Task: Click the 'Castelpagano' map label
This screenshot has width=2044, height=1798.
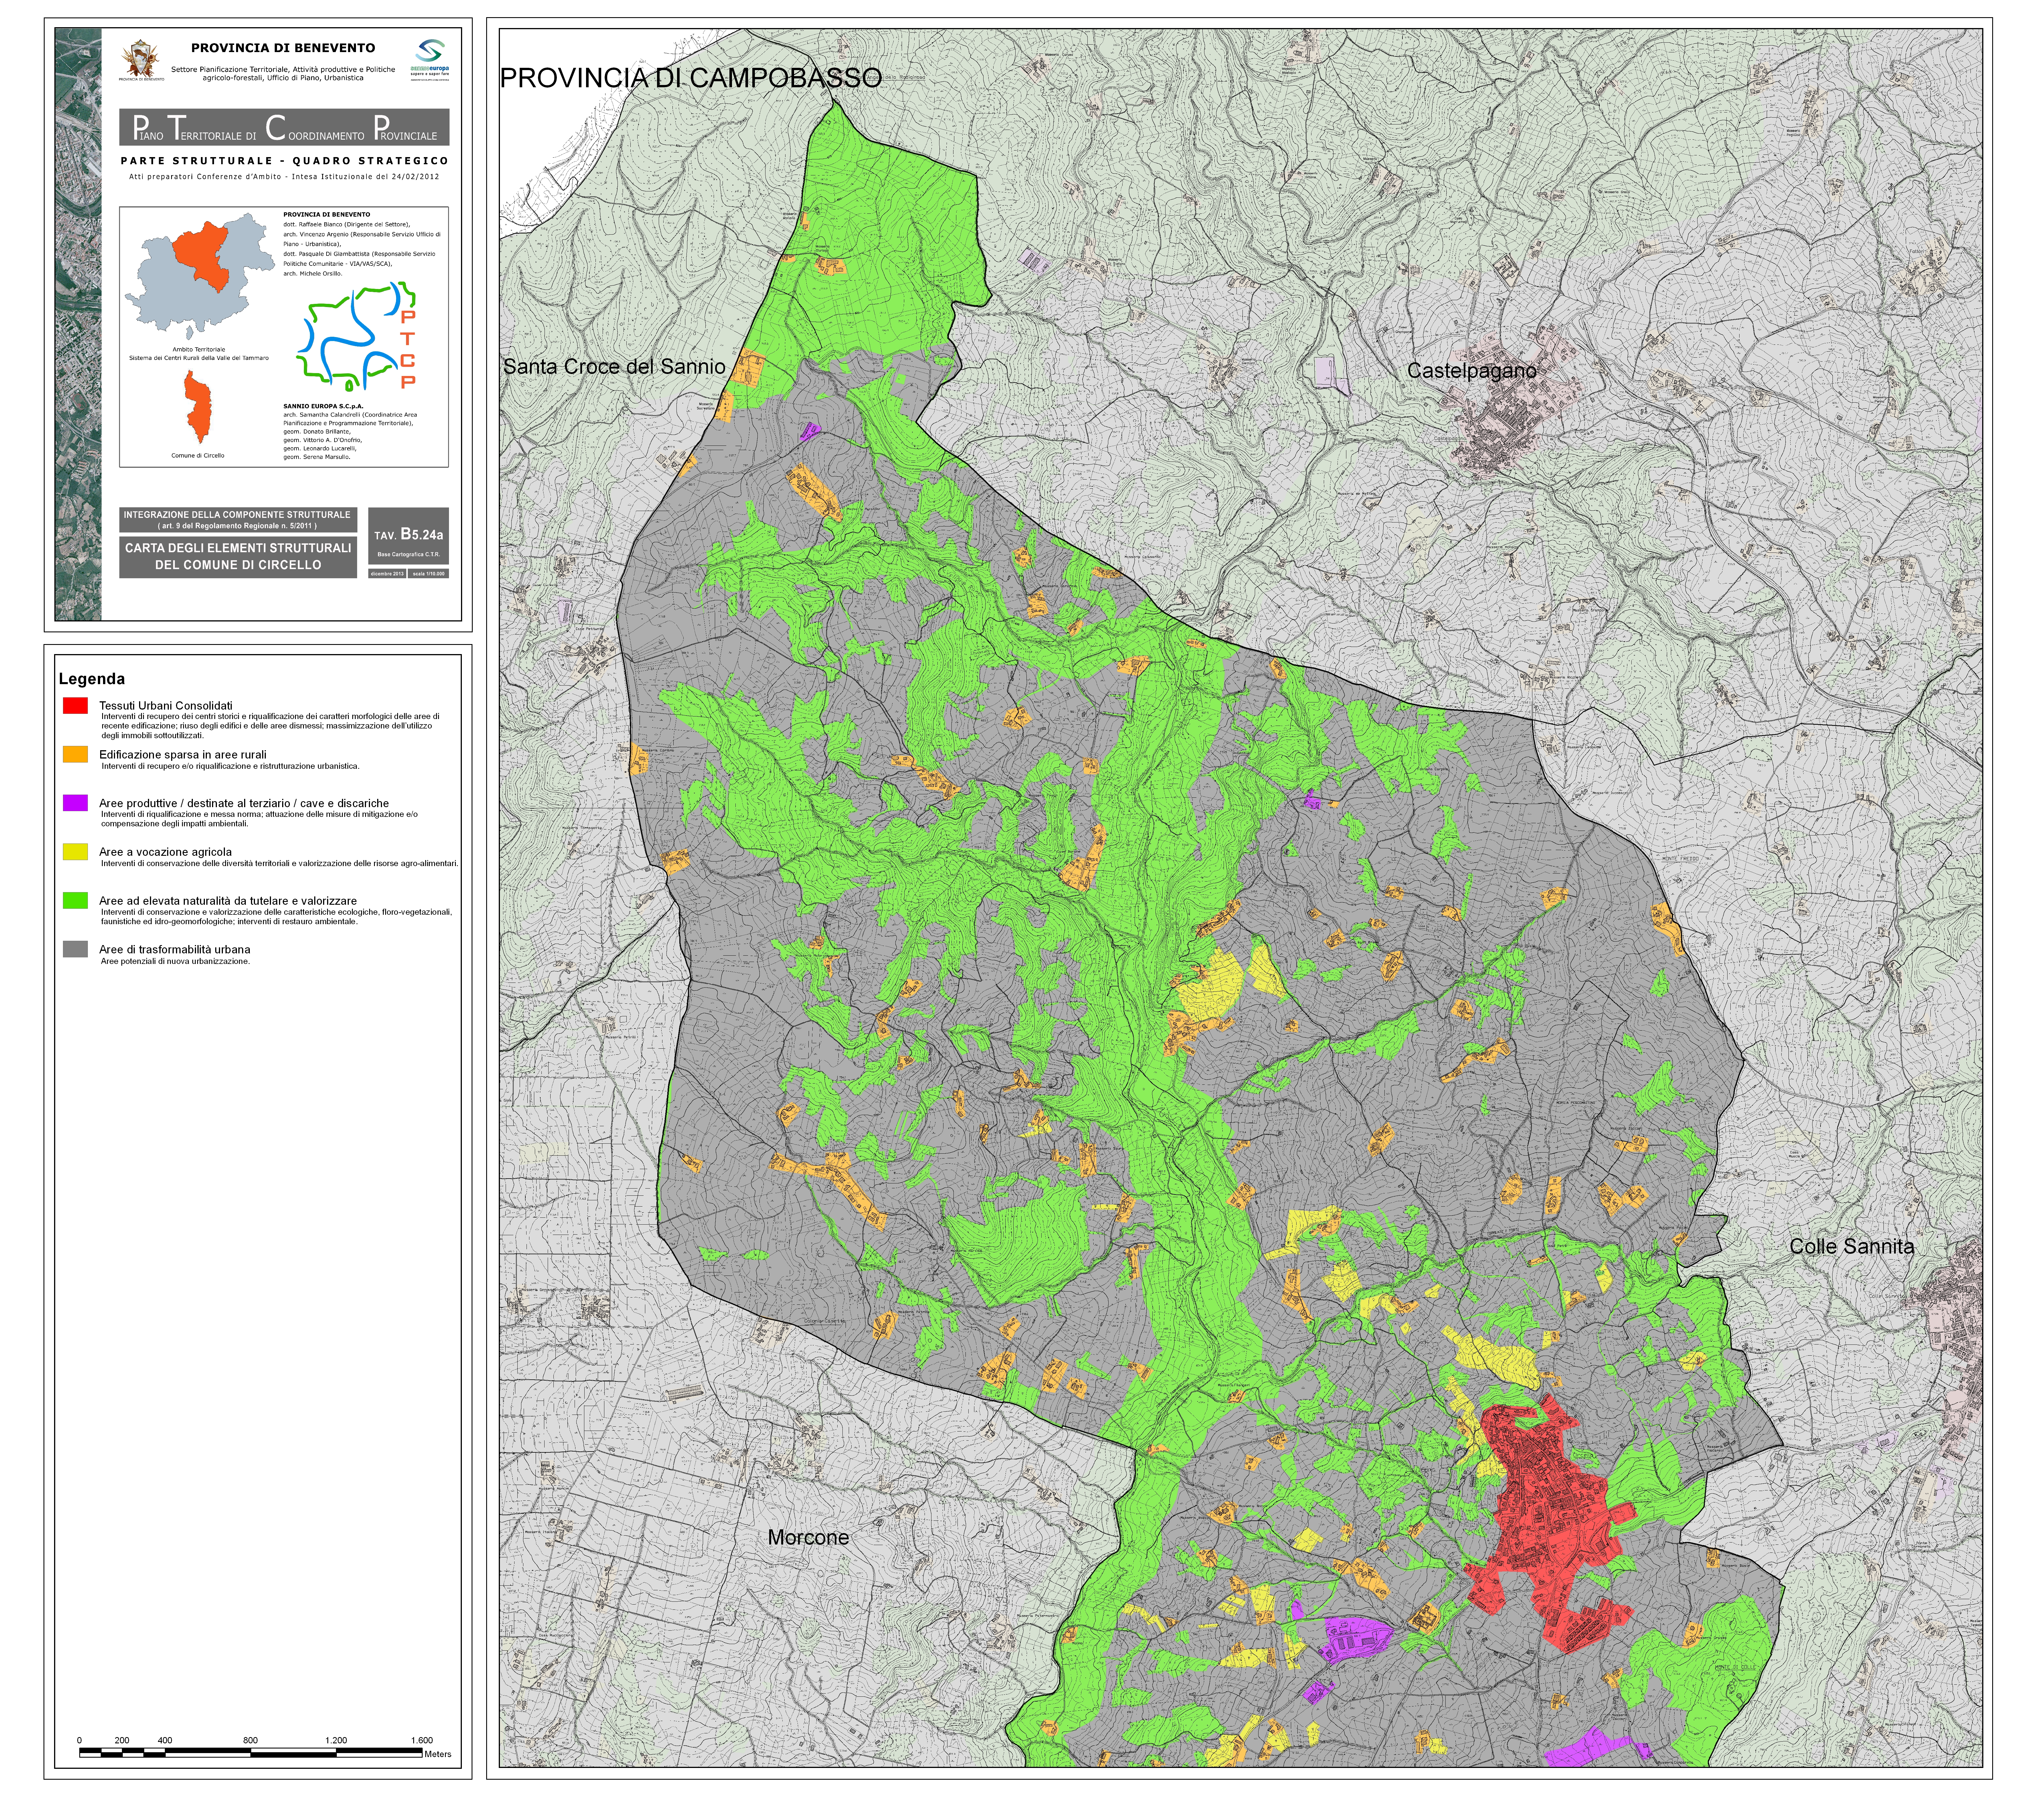Action: click(1472, 371)
